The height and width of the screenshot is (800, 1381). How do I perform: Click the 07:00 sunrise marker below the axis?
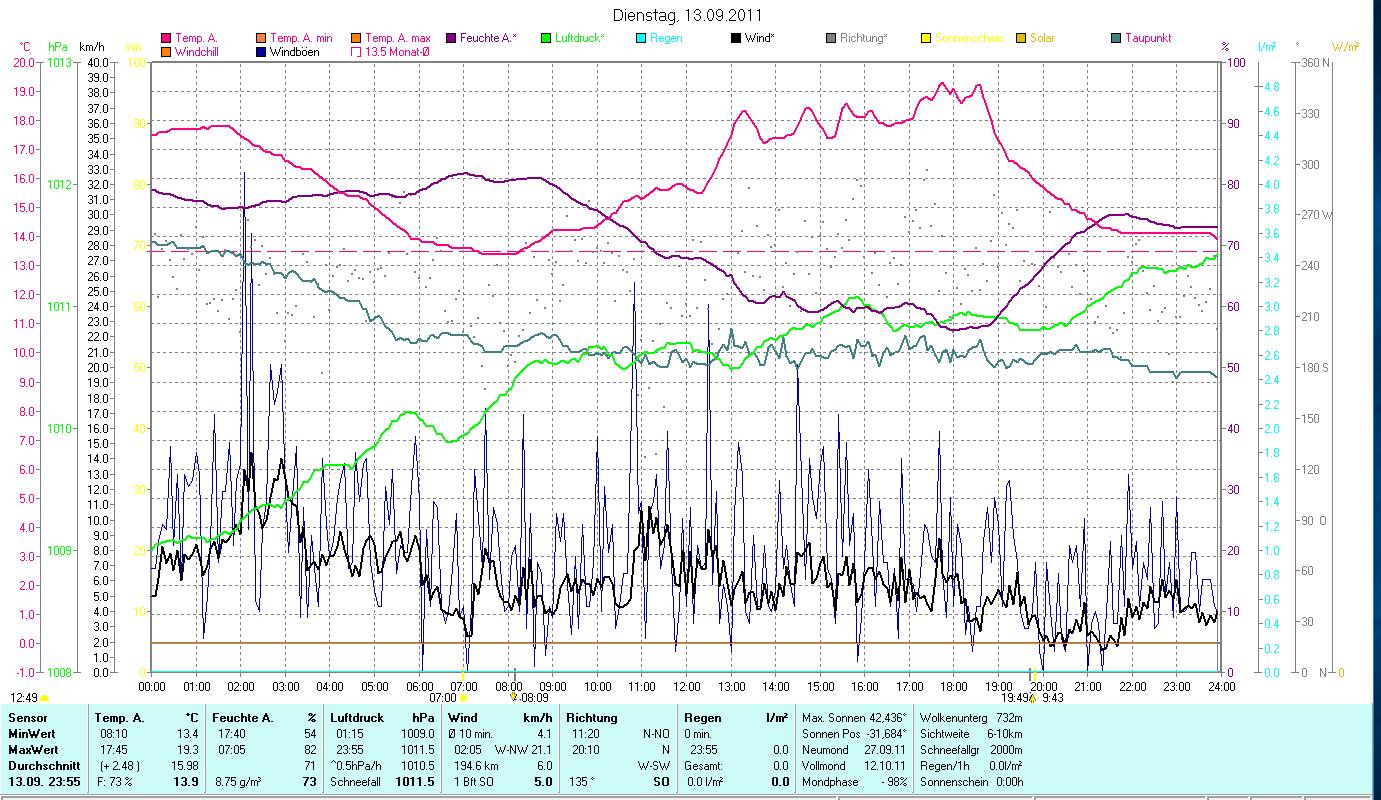pos(462,697)
